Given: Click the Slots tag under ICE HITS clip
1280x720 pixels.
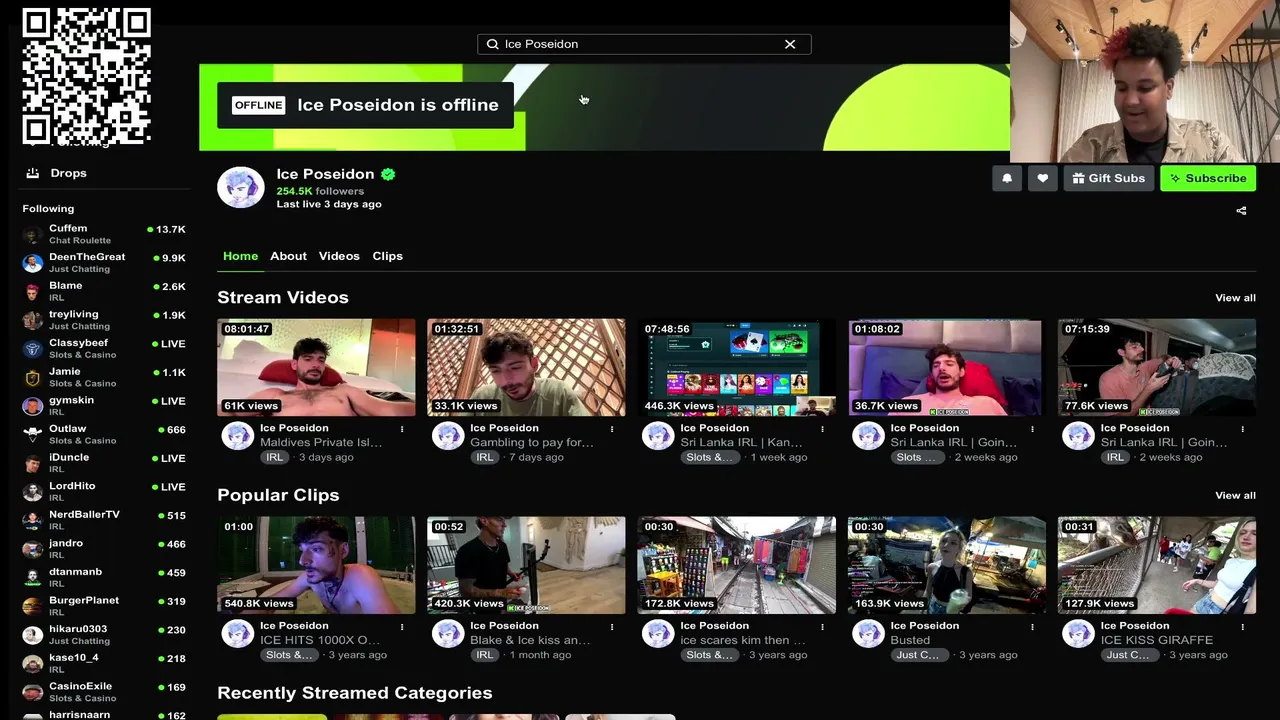Looking at the screenshot, I should (x=289, y=655).
